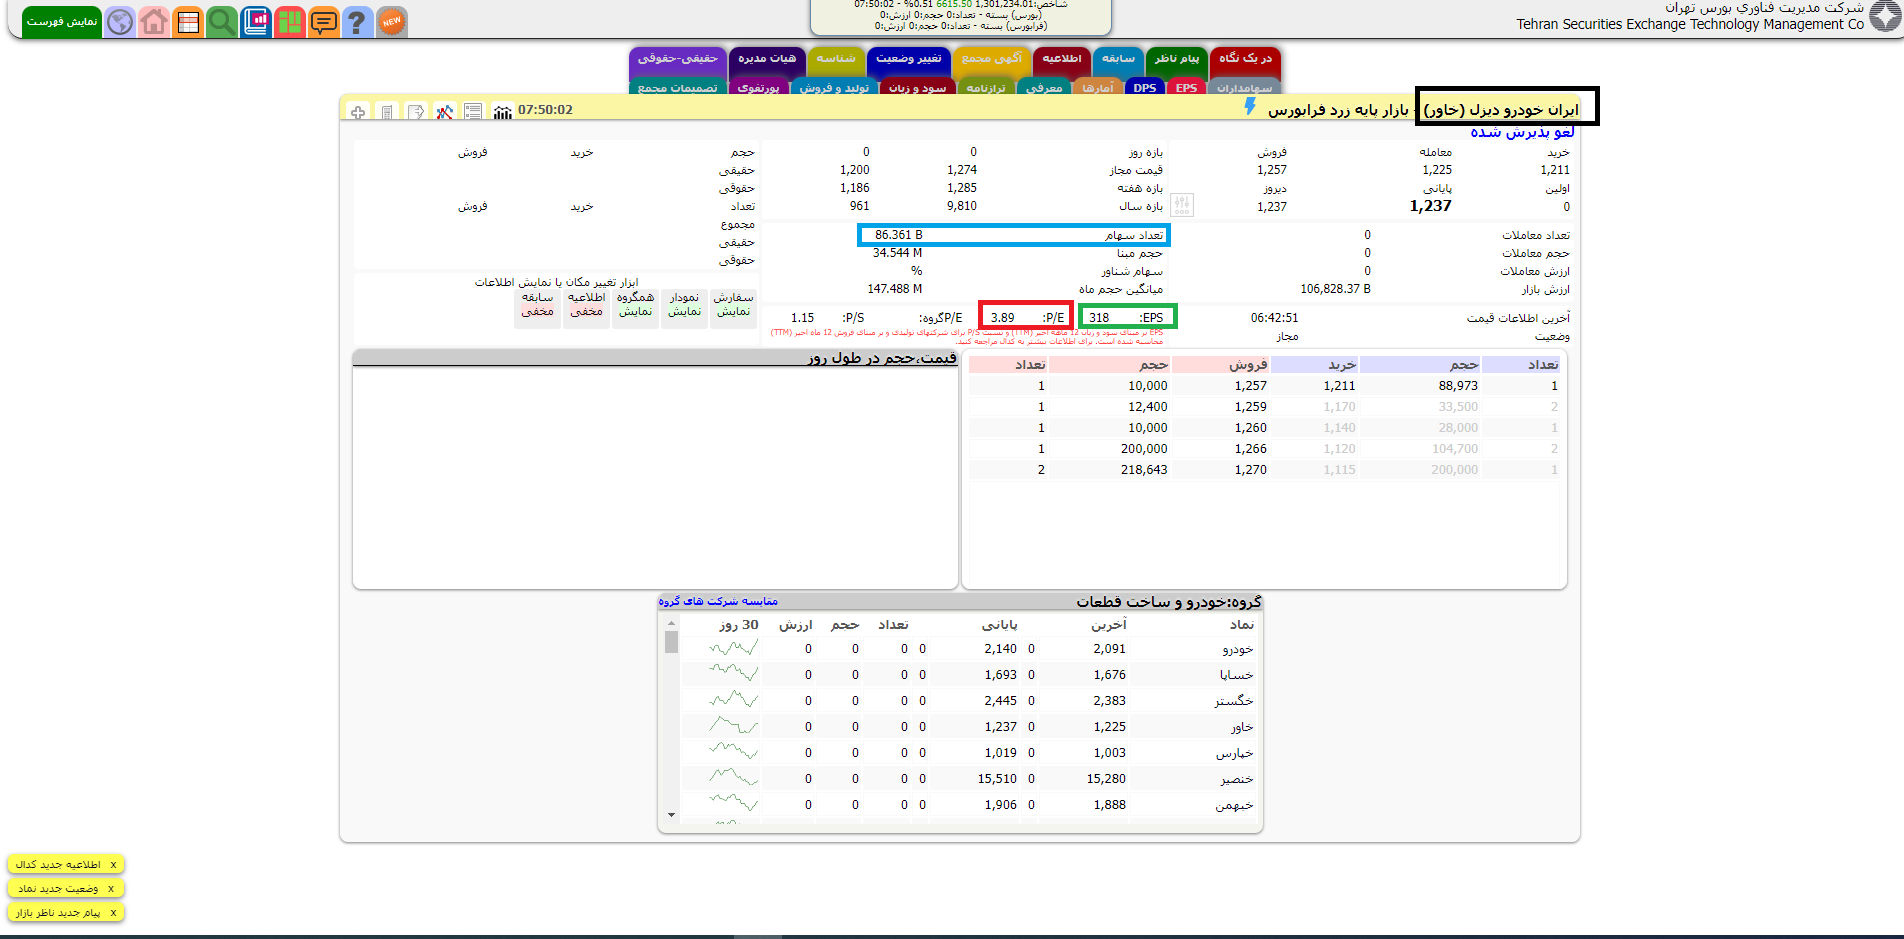1904x939 pixels.
Task: Open the سهامداران tab
Action: [x=1244, y=88]
